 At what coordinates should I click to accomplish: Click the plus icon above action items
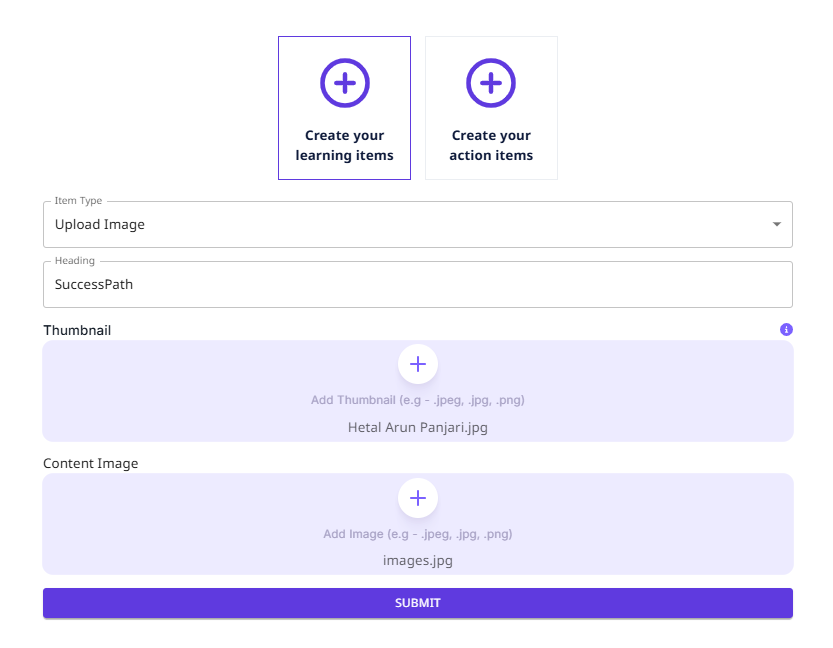click(x=491, y=83)
